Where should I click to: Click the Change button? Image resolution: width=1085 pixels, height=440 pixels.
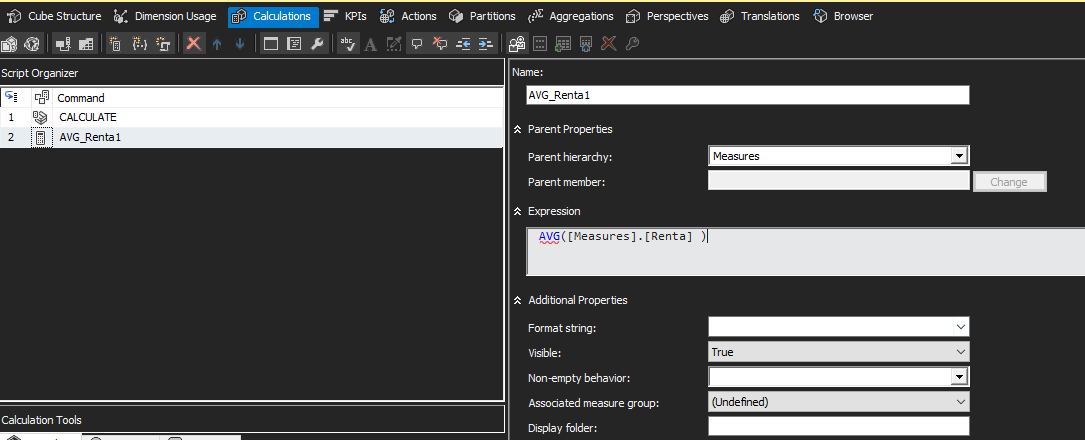coord(1009,182)
